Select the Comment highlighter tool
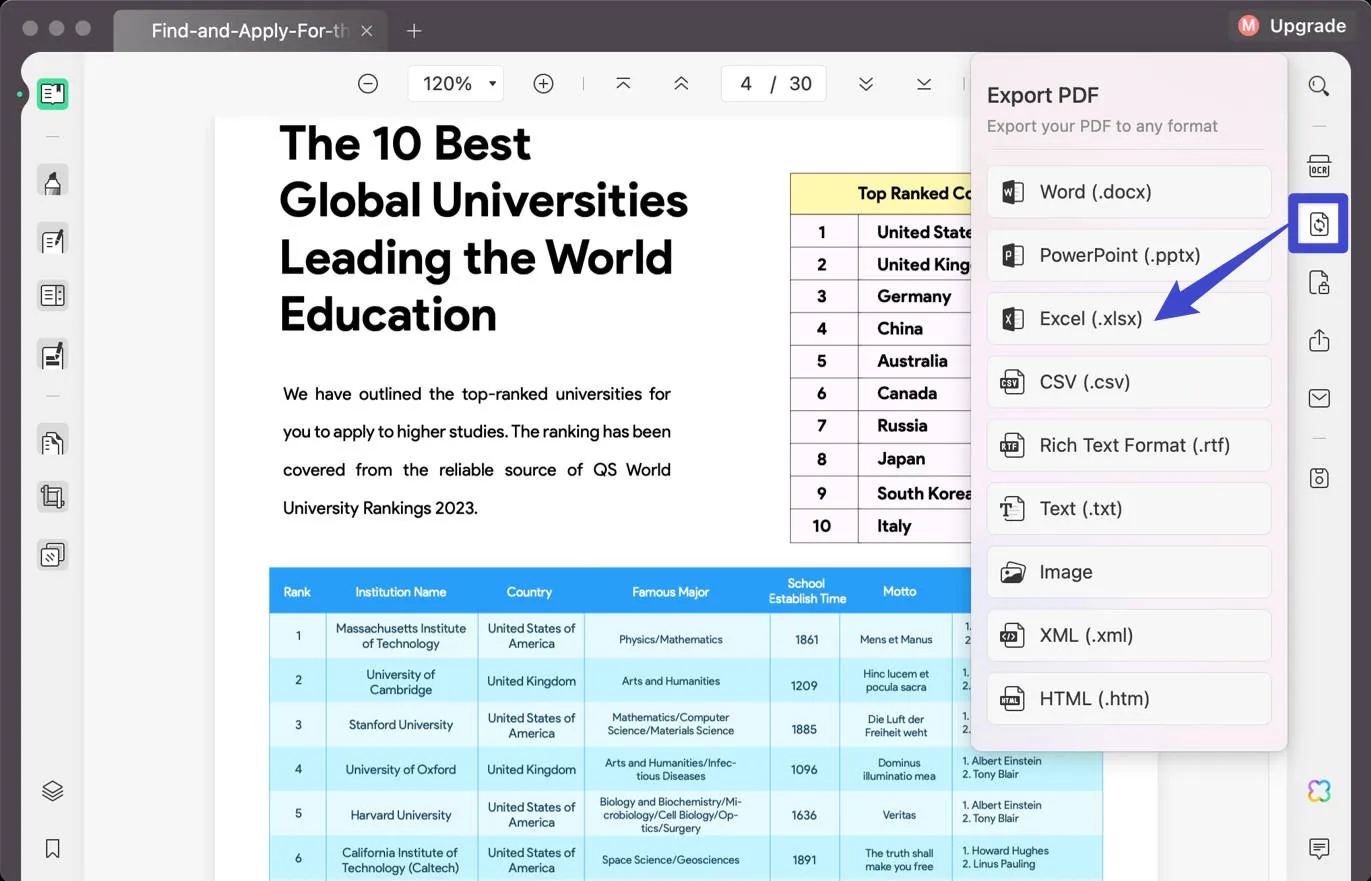This screenshot has width=1371, height=881. tap(53, 181)
